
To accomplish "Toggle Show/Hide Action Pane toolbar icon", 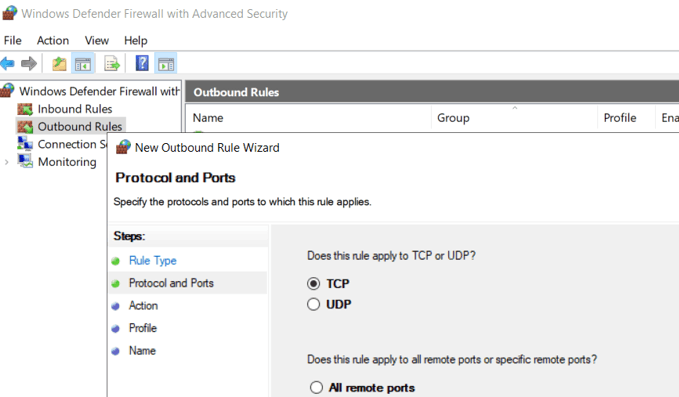I will pos(165,64).
